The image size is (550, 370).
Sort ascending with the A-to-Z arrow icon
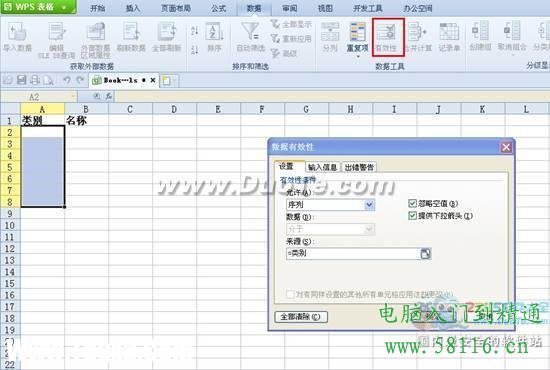195,31
